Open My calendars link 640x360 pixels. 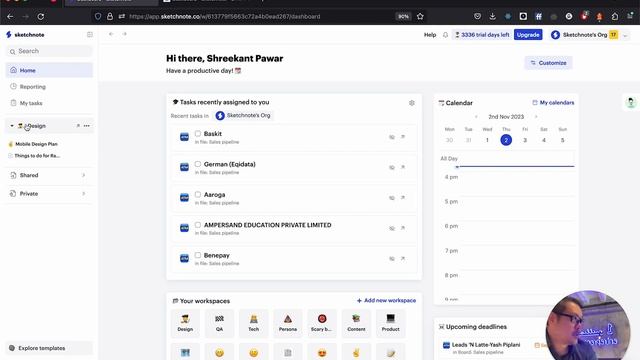click(x=553, y=102)
